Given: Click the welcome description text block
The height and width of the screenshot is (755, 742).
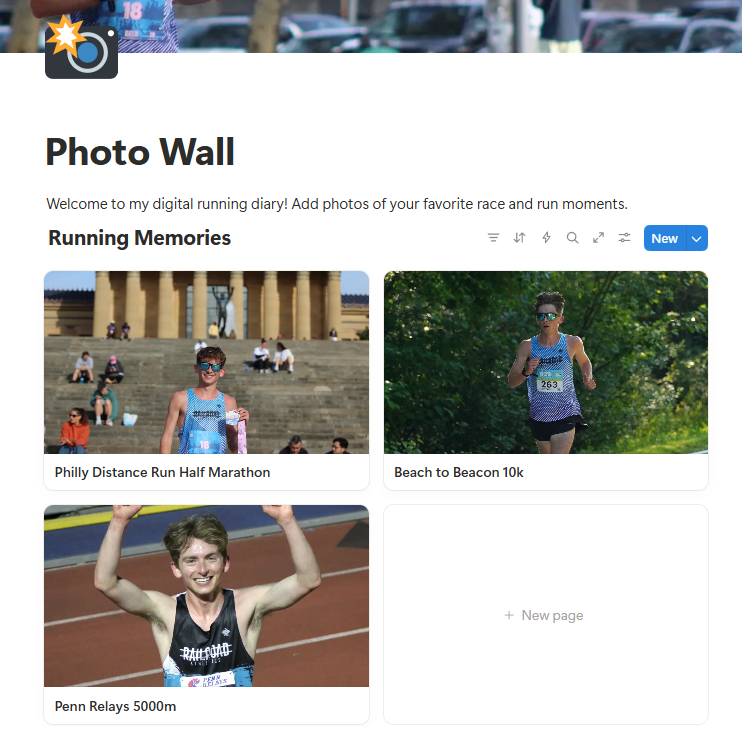Looking at the screenshot, I should (337, 204).
